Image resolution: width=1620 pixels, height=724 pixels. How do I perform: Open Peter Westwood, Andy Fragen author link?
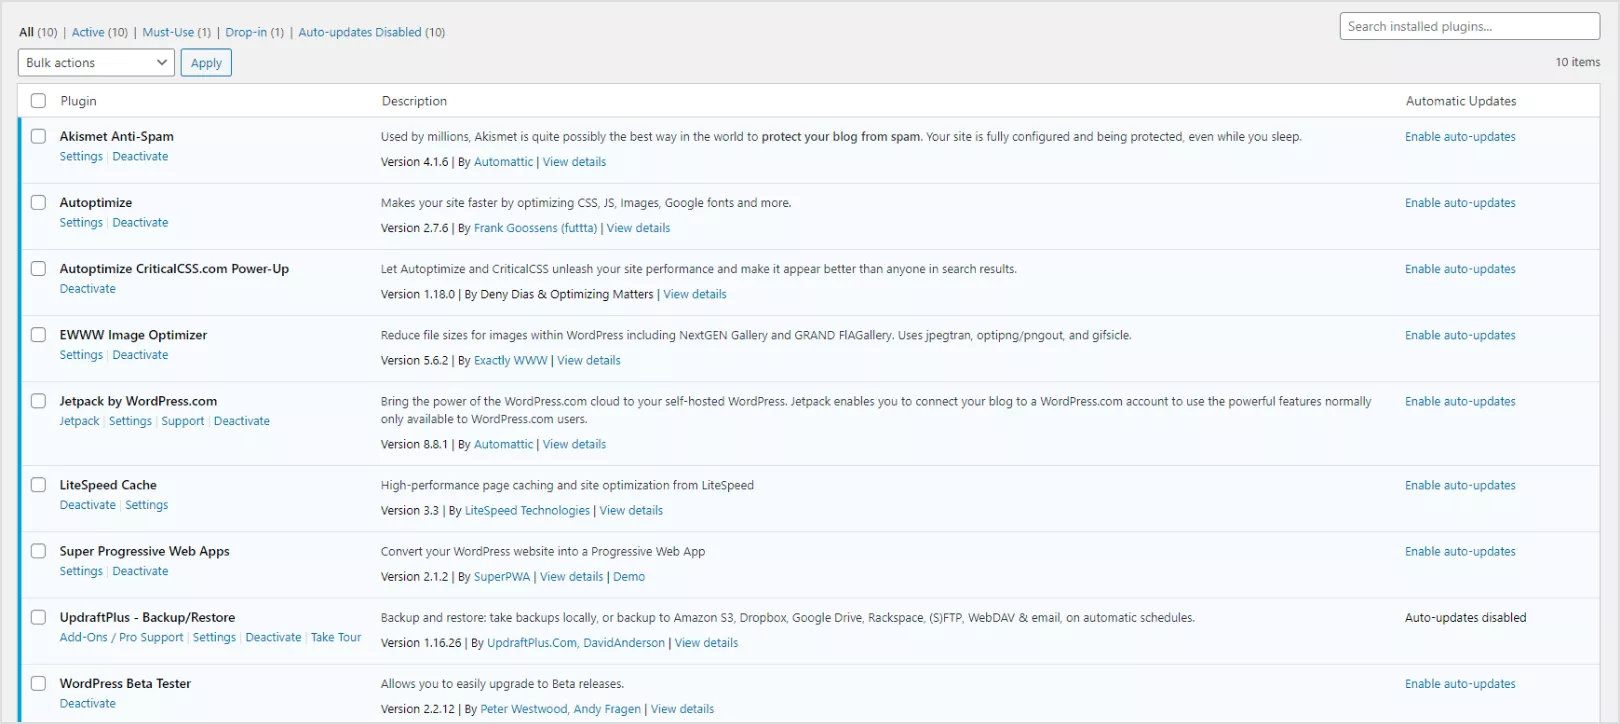coord(561,709)
